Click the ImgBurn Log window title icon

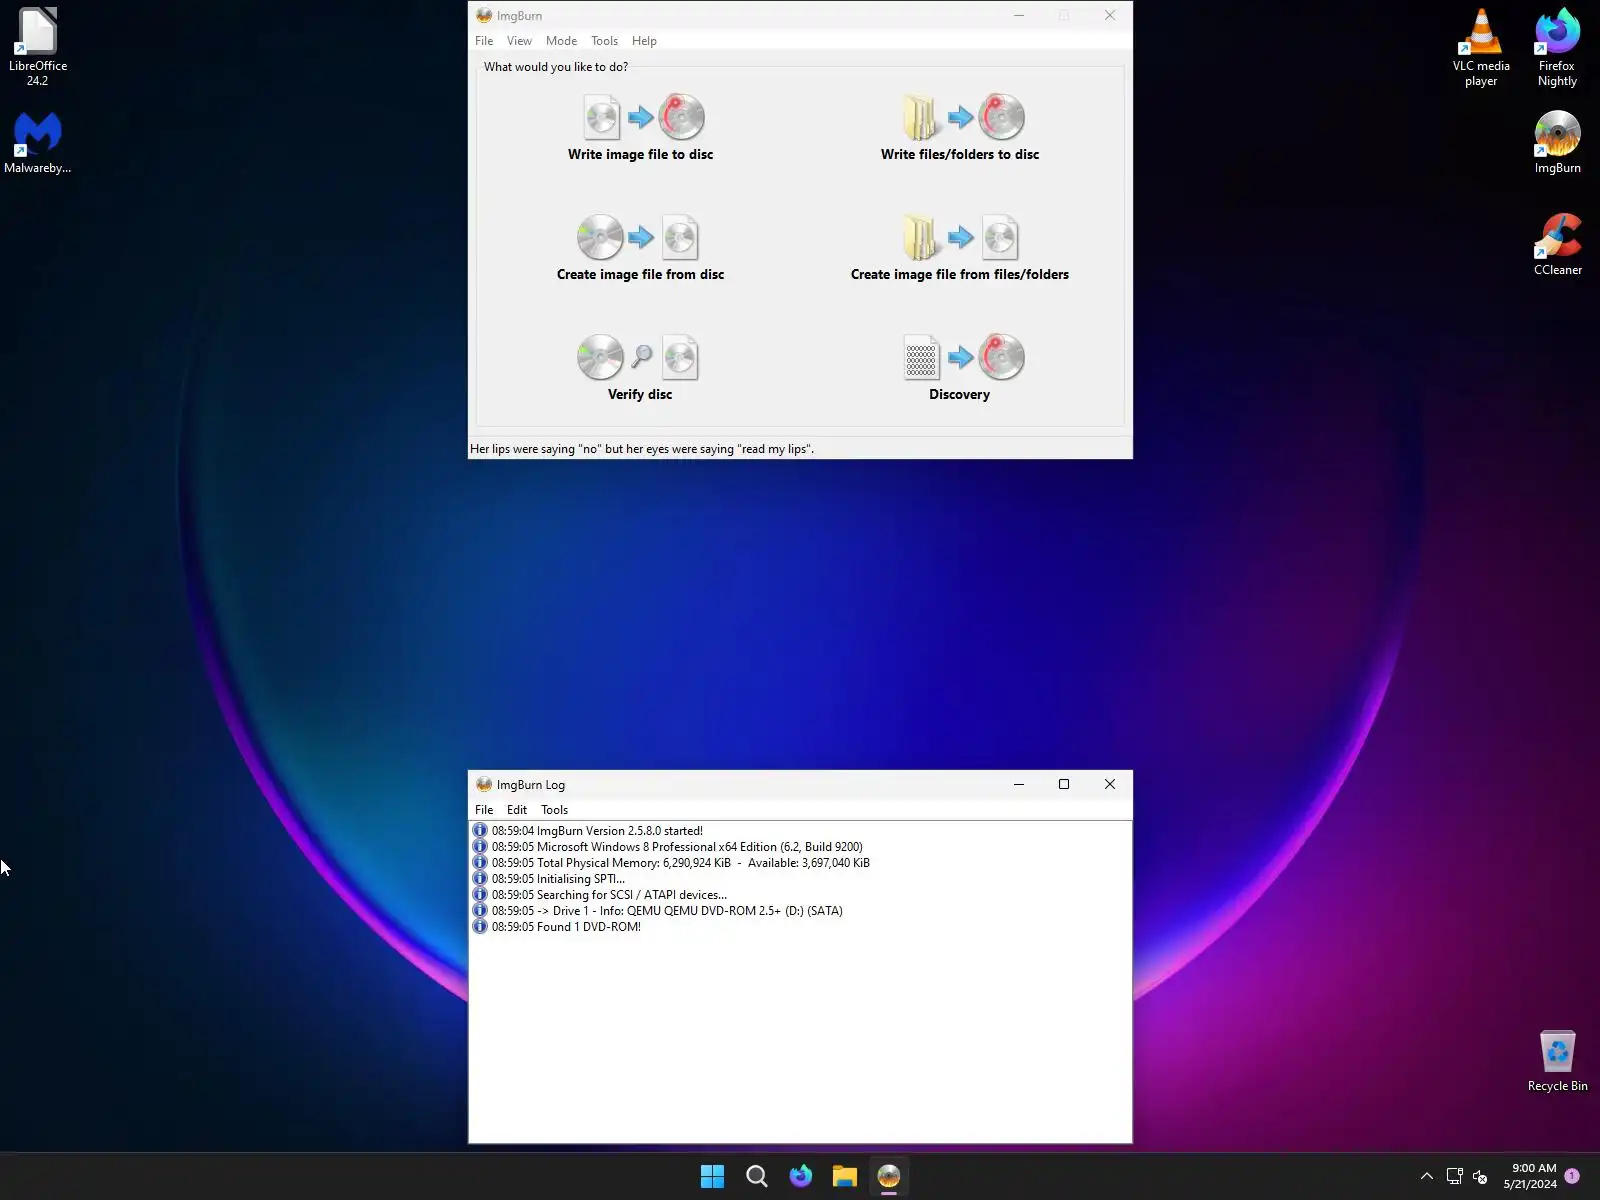[x=484, y=784]
